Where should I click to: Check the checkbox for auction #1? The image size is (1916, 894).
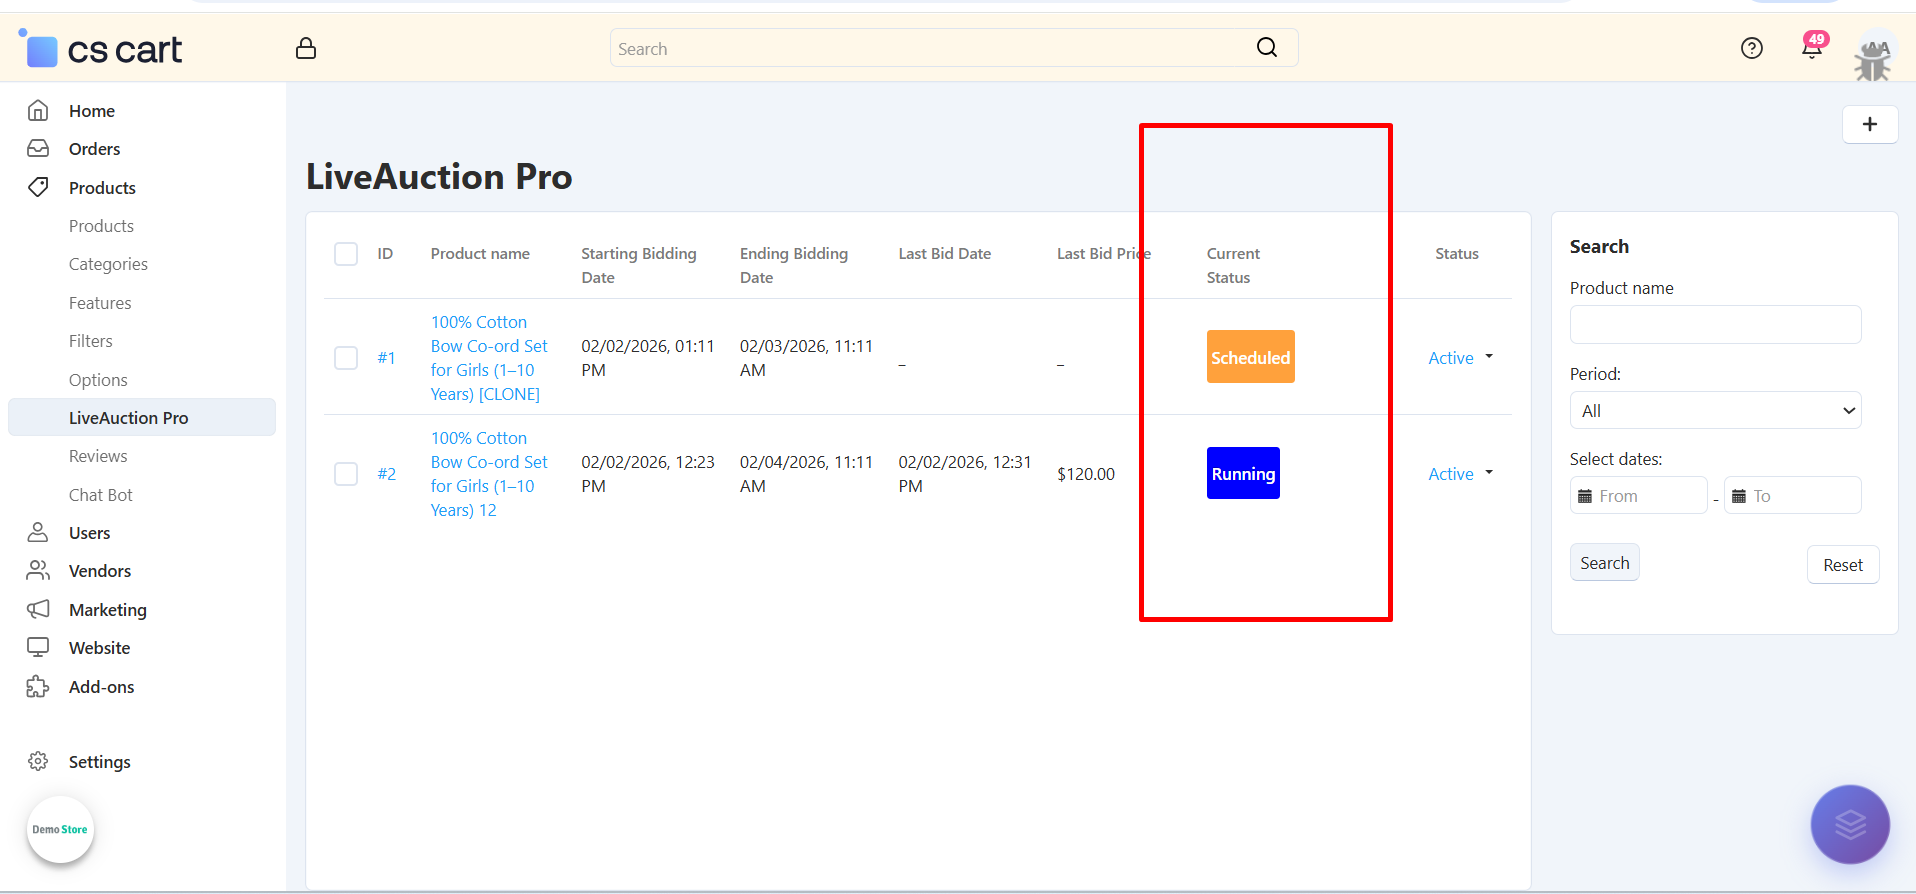(346, 358)
